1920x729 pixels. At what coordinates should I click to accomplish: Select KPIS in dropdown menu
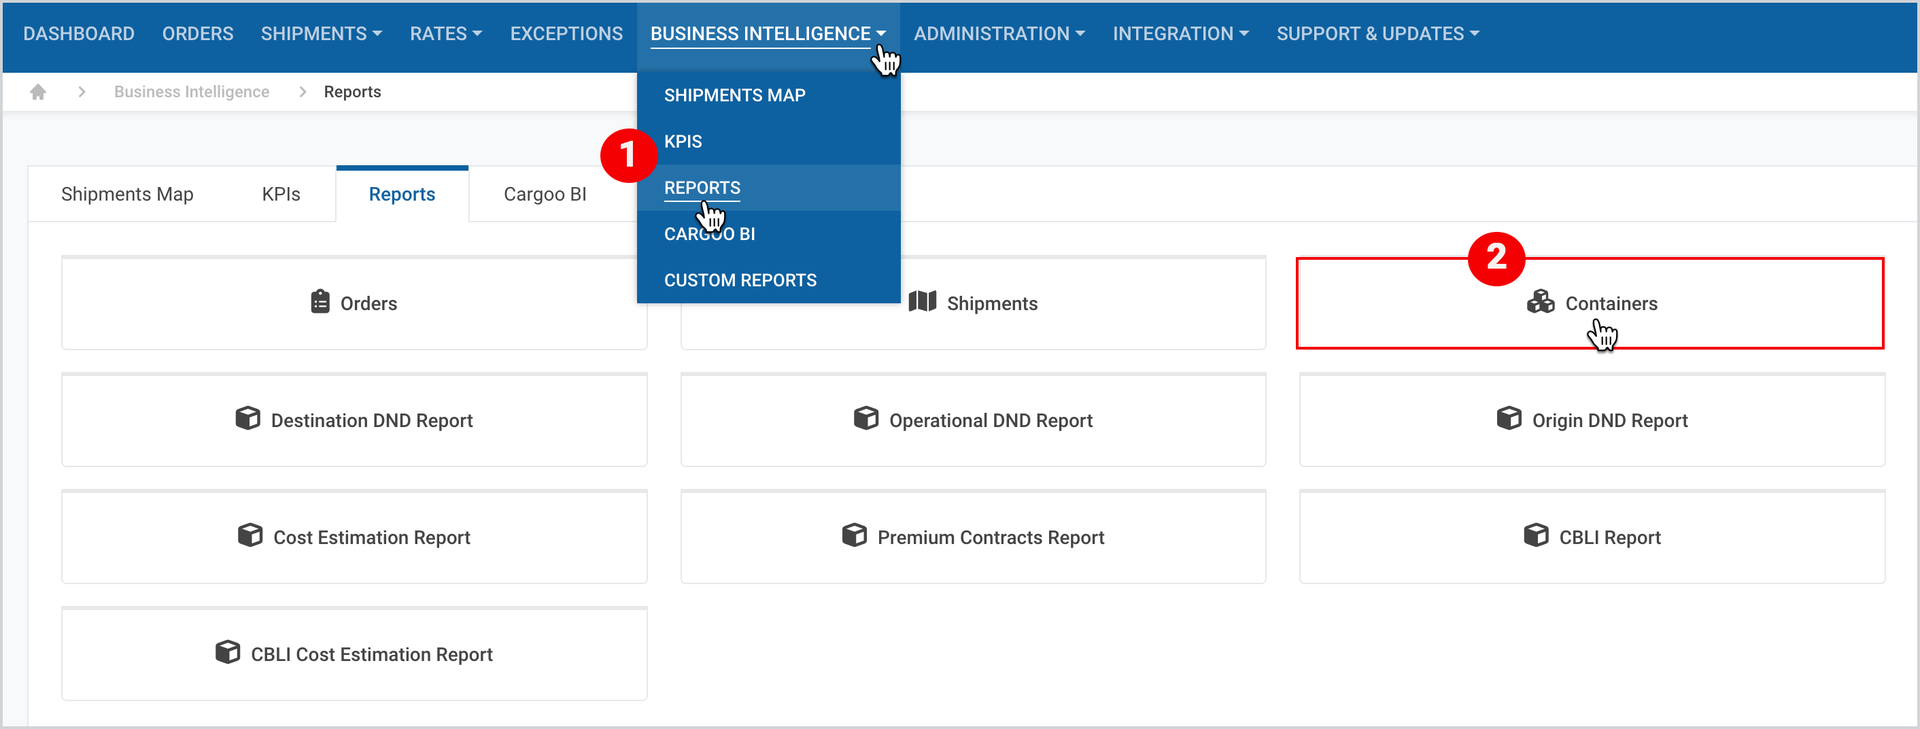[x=768, y=141]
